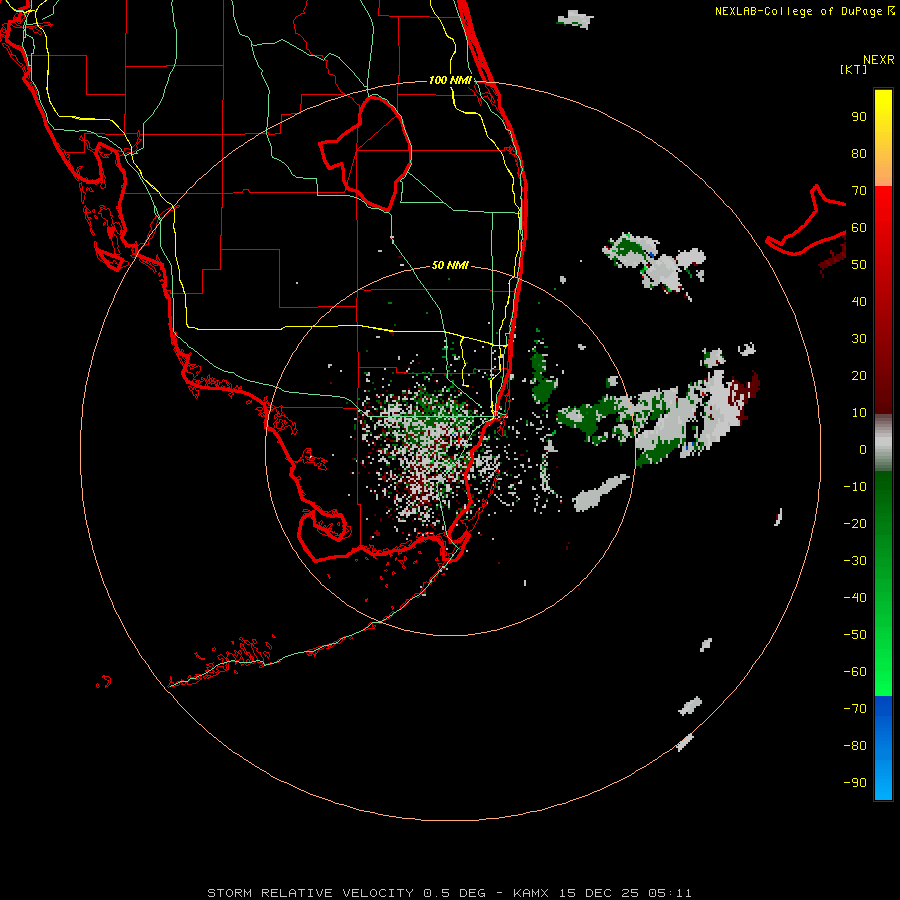Click the 90 value on velocity scale

[x=859, y=117]
